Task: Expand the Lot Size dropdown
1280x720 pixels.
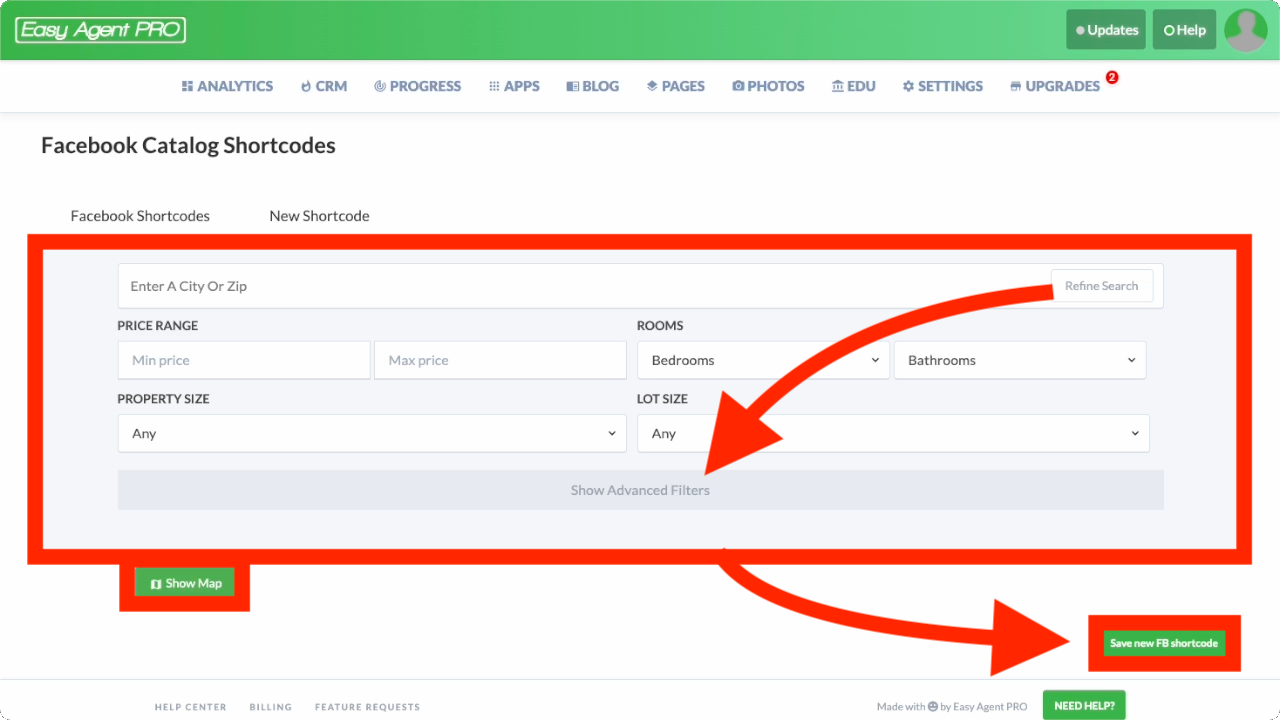Action: 893,434
